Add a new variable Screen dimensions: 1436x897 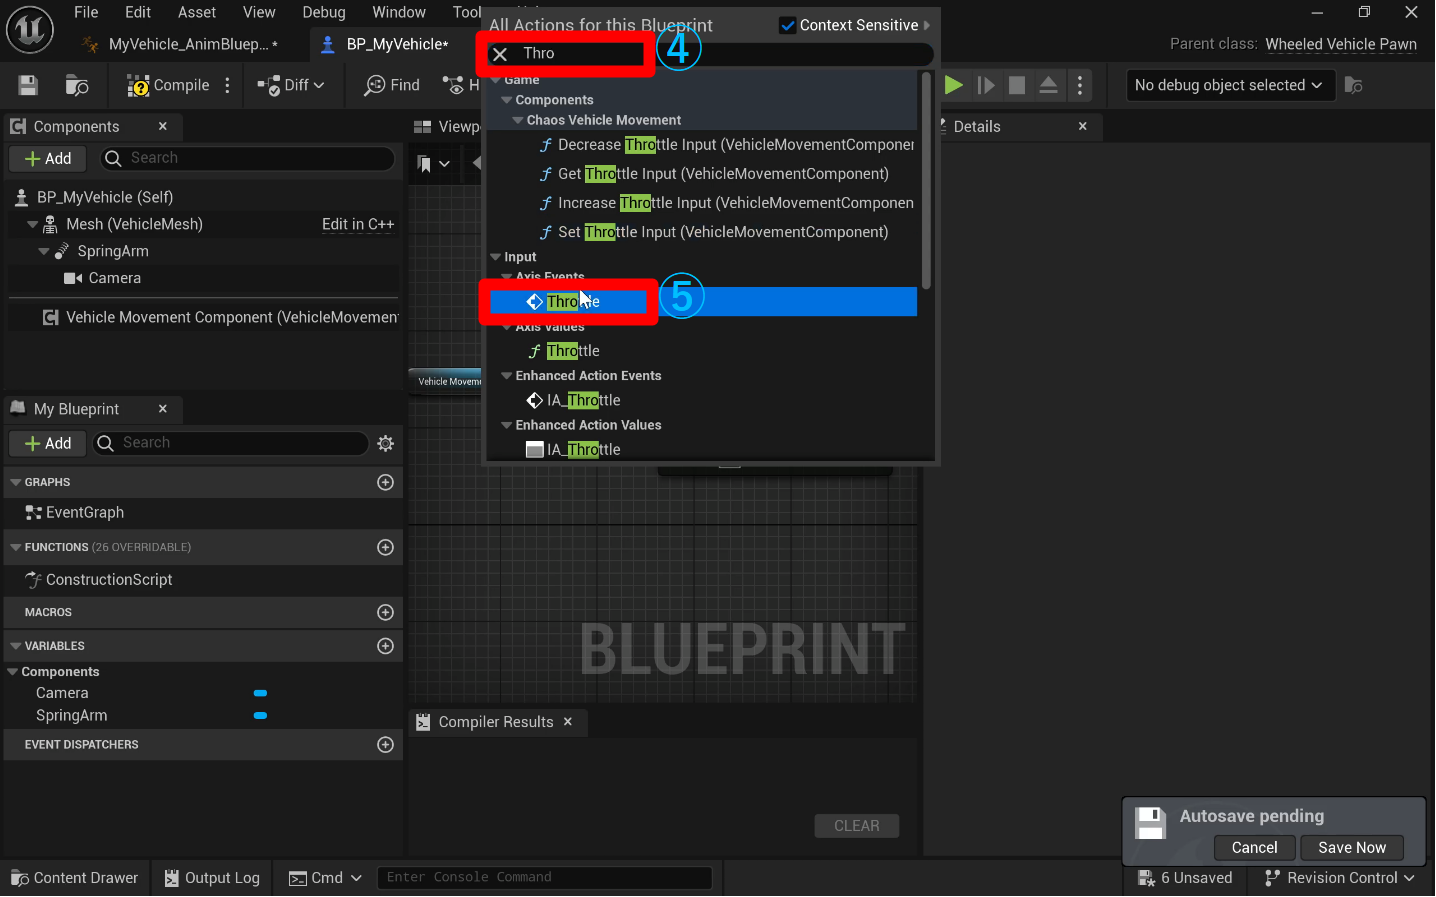click(385, 646)
